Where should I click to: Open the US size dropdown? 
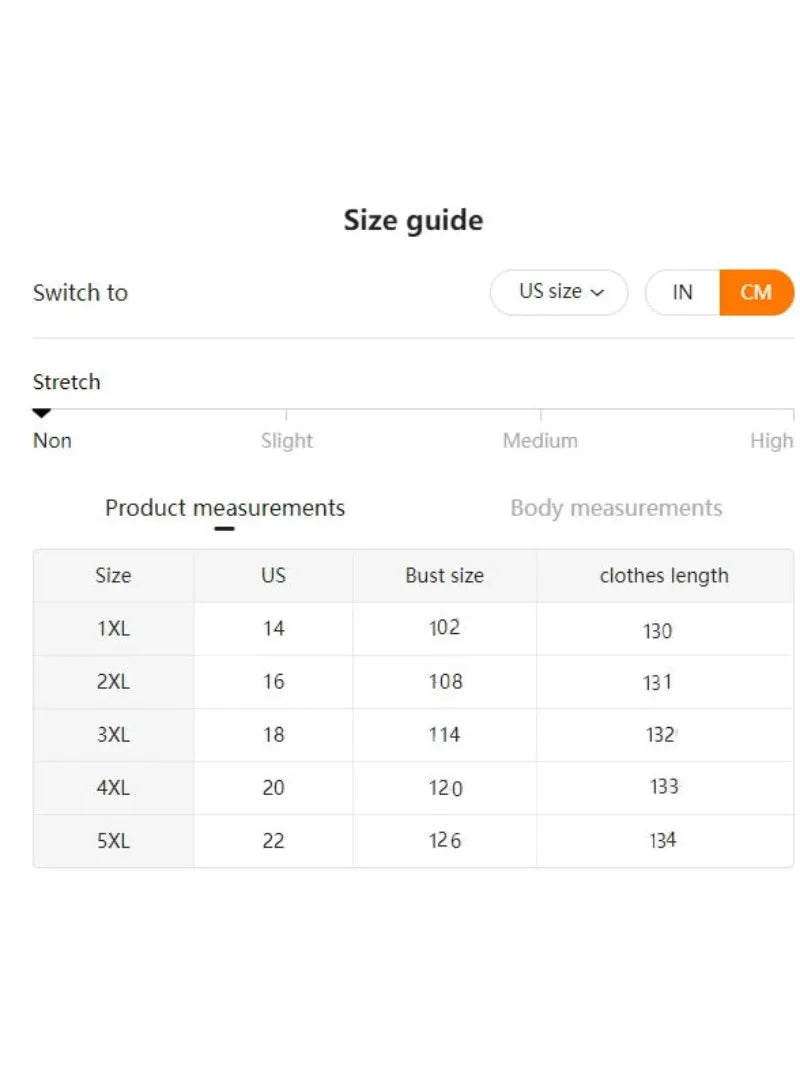(560, 292)
